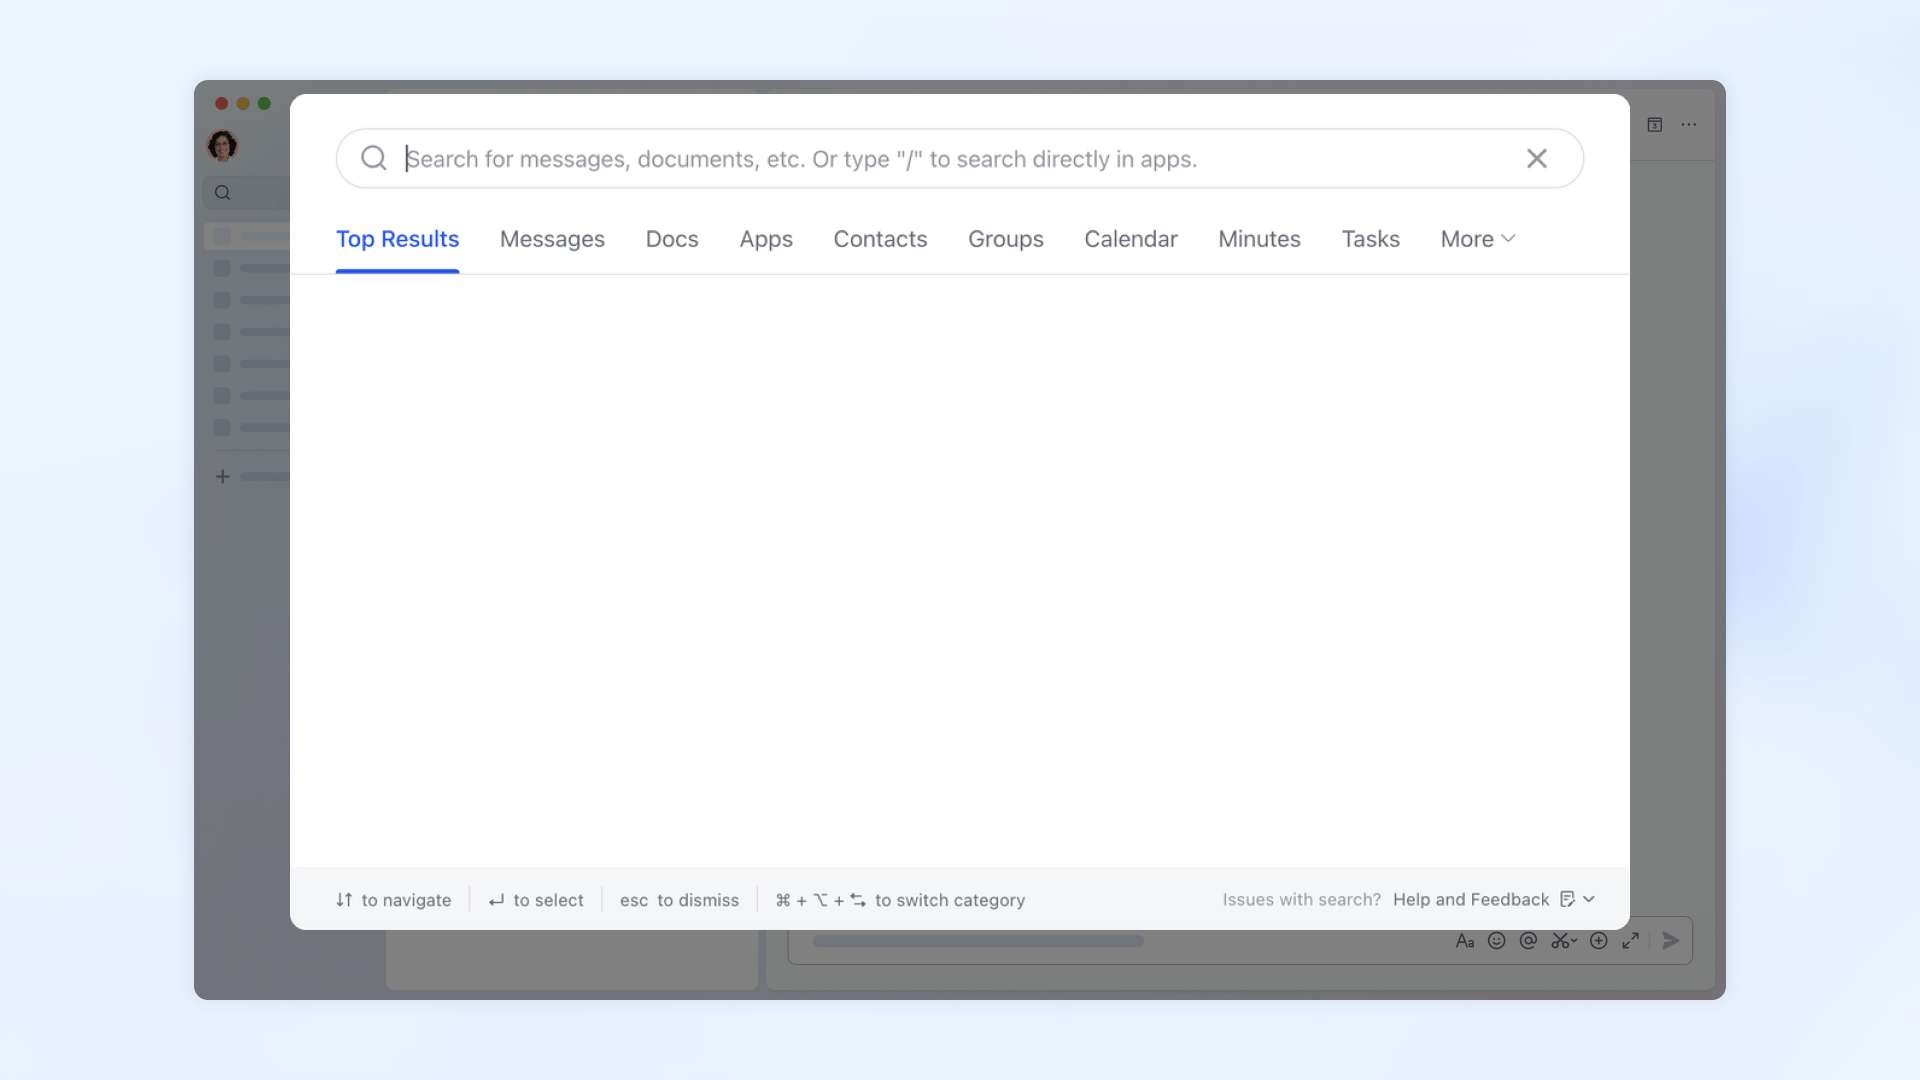Expand the scissors tool dropdown chevron
The image size is (1920, 1080).
pos(1573,939)
